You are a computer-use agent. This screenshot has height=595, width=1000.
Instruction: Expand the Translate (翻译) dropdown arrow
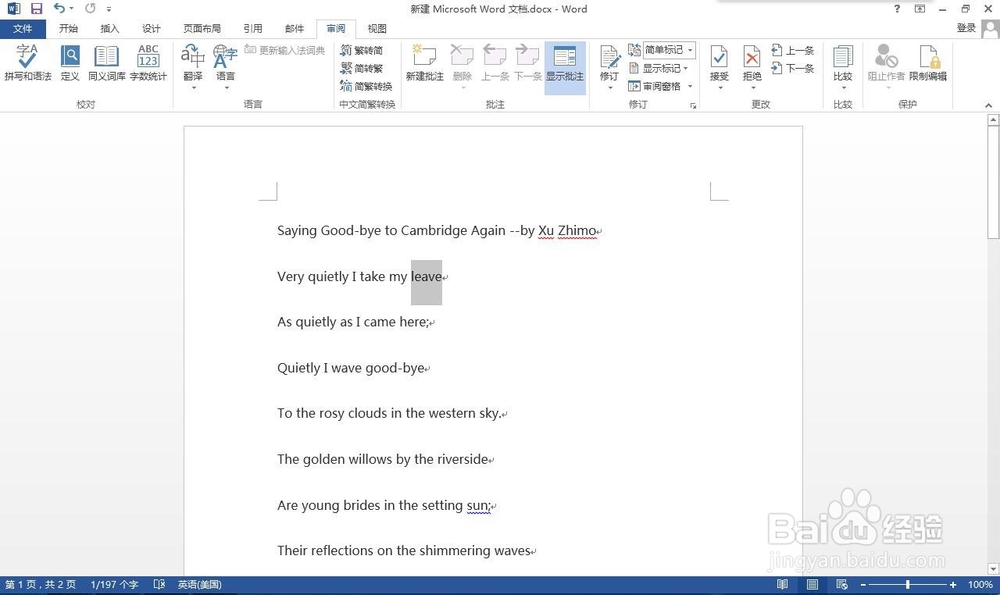coord(193,88)
